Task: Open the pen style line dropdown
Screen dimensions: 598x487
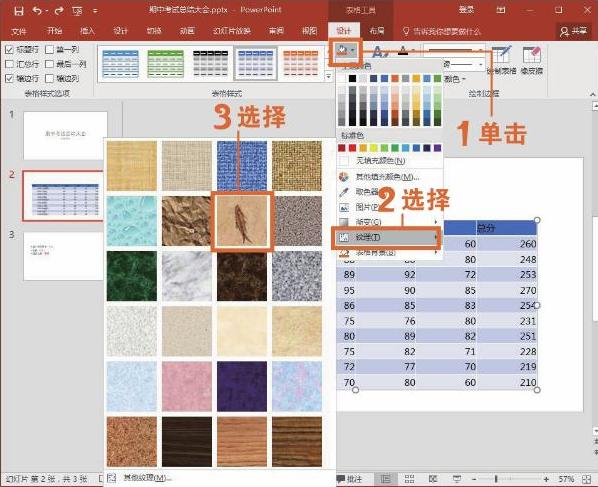Action: [x=481, y=50]
